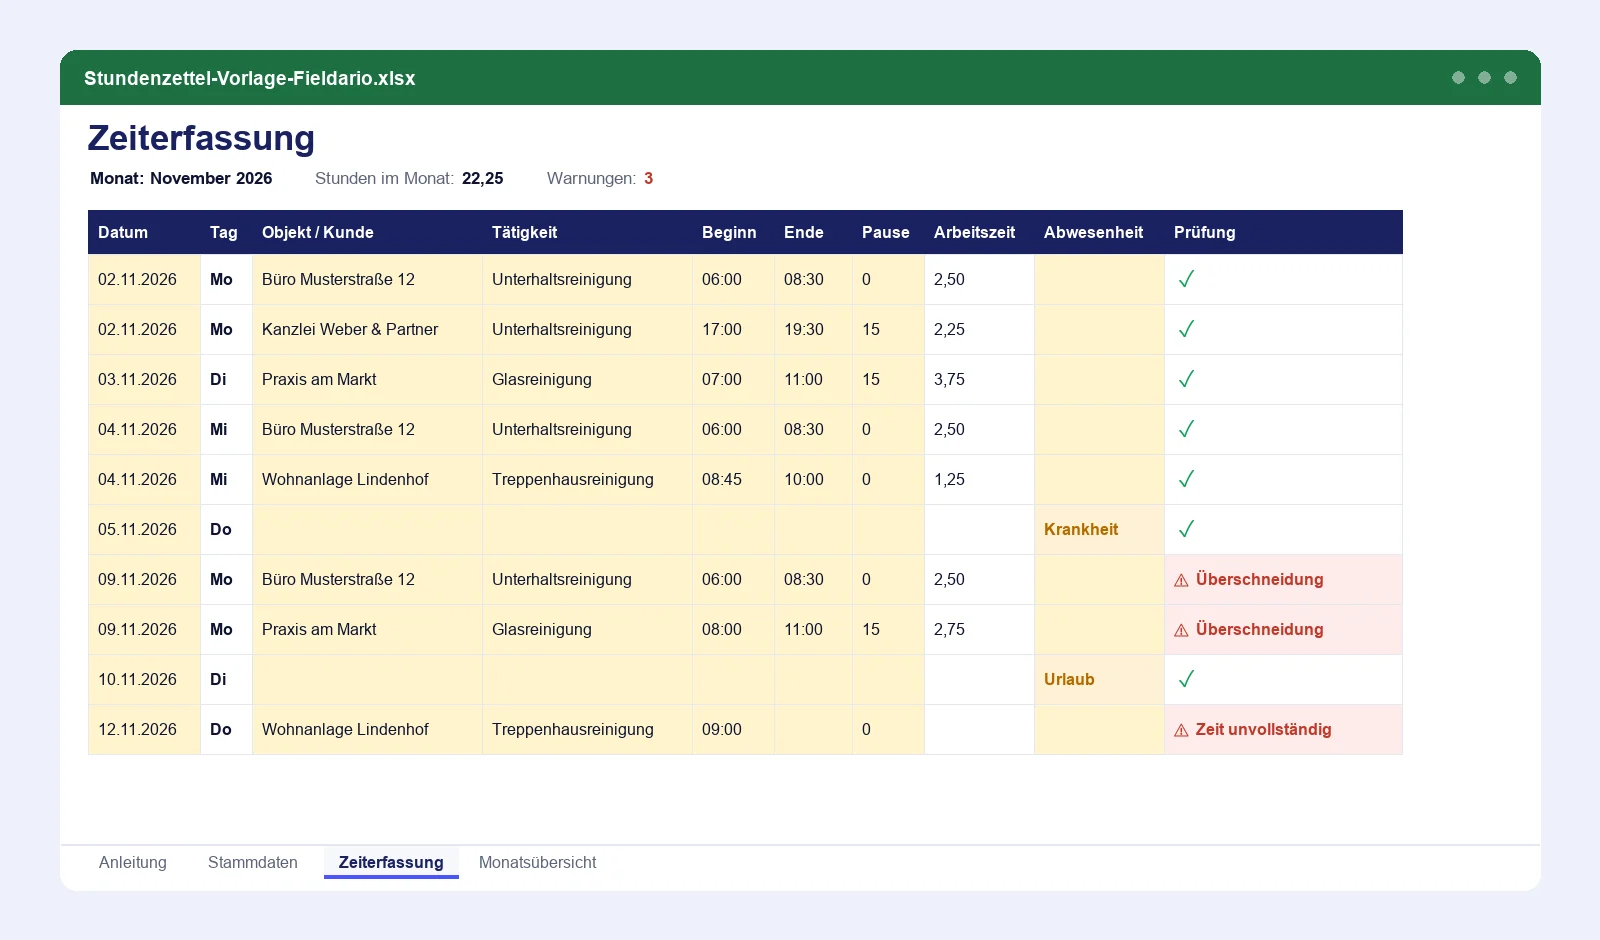Select the empty Ende cell for 12.11.2026
This screenshot has width=1600, height=940.
click(813, 729)
